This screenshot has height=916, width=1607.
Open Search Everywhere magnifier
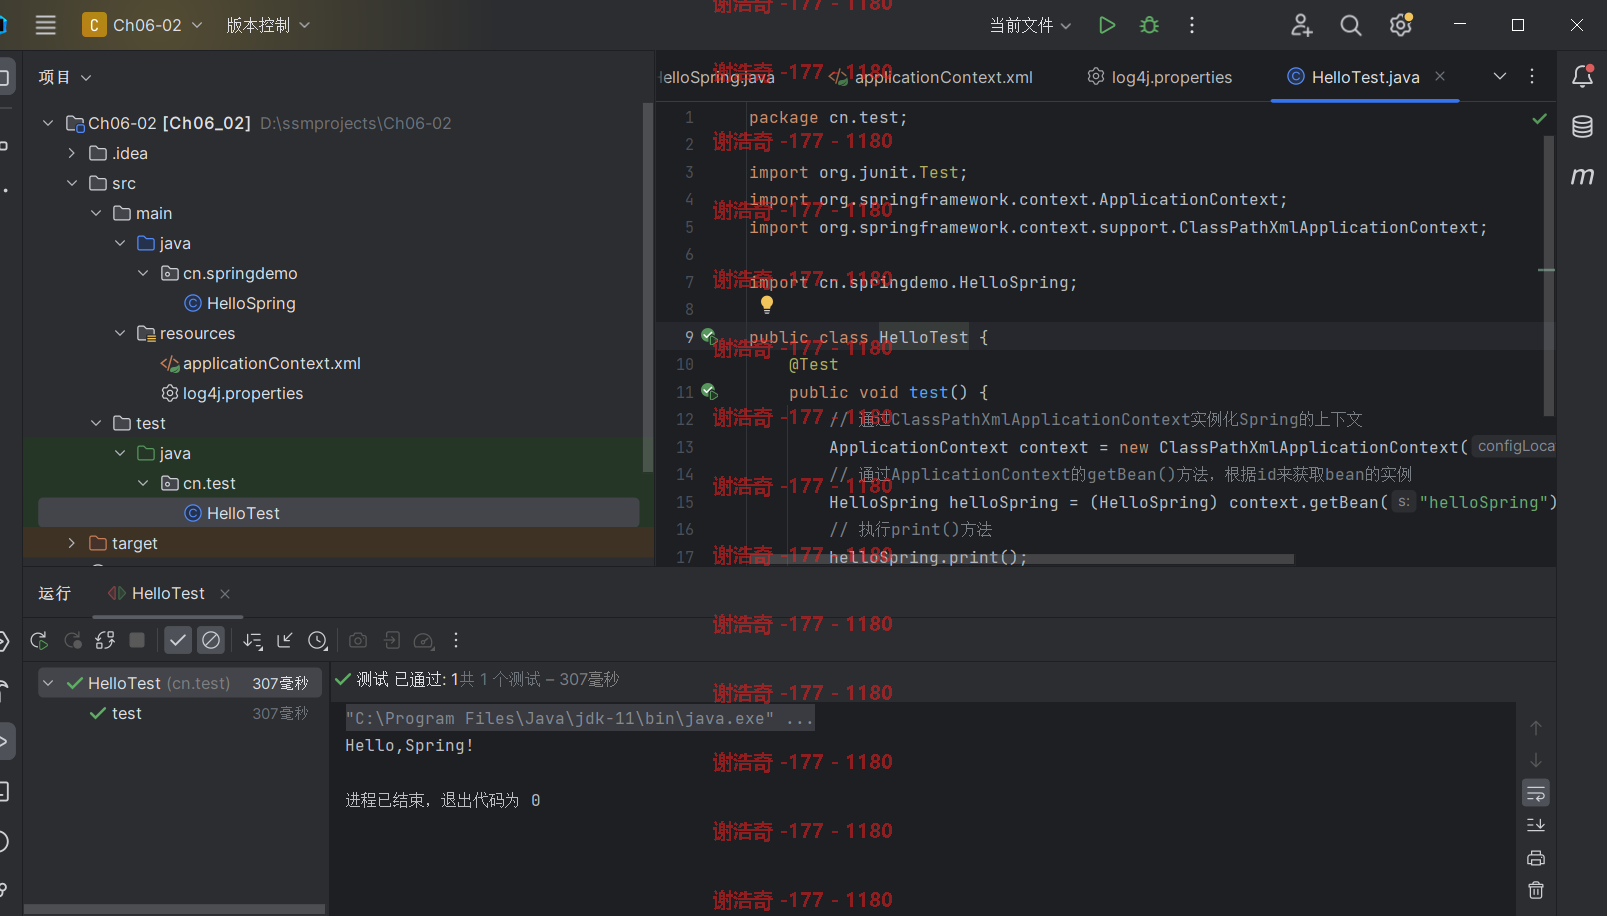[1351, 25]
